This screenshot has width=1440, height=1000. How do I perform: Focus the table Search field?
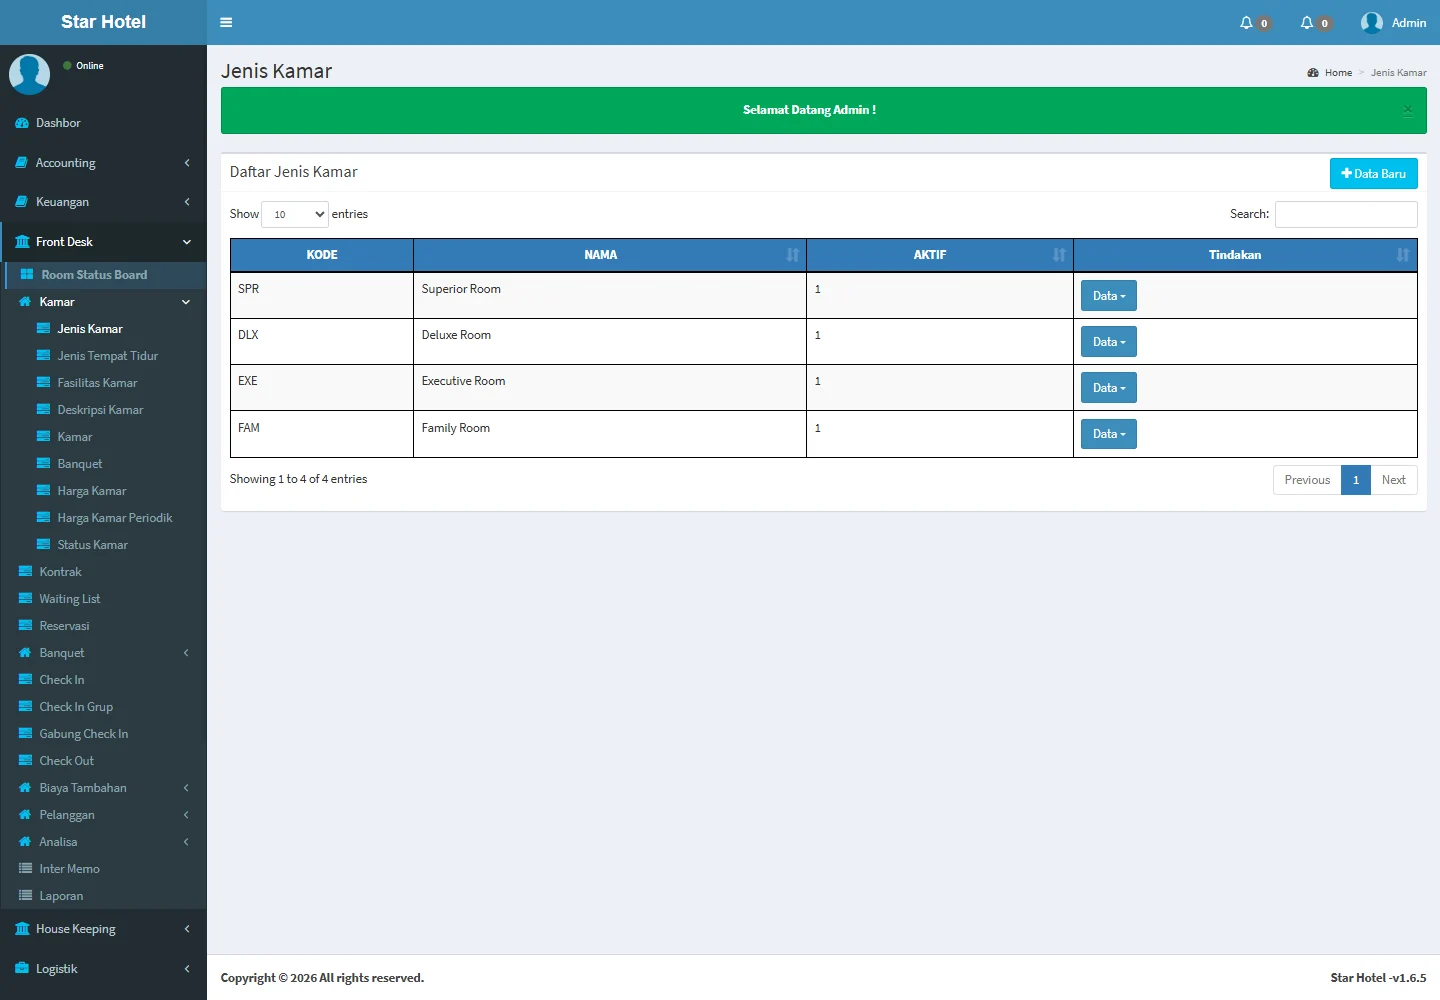point(1345,214)
